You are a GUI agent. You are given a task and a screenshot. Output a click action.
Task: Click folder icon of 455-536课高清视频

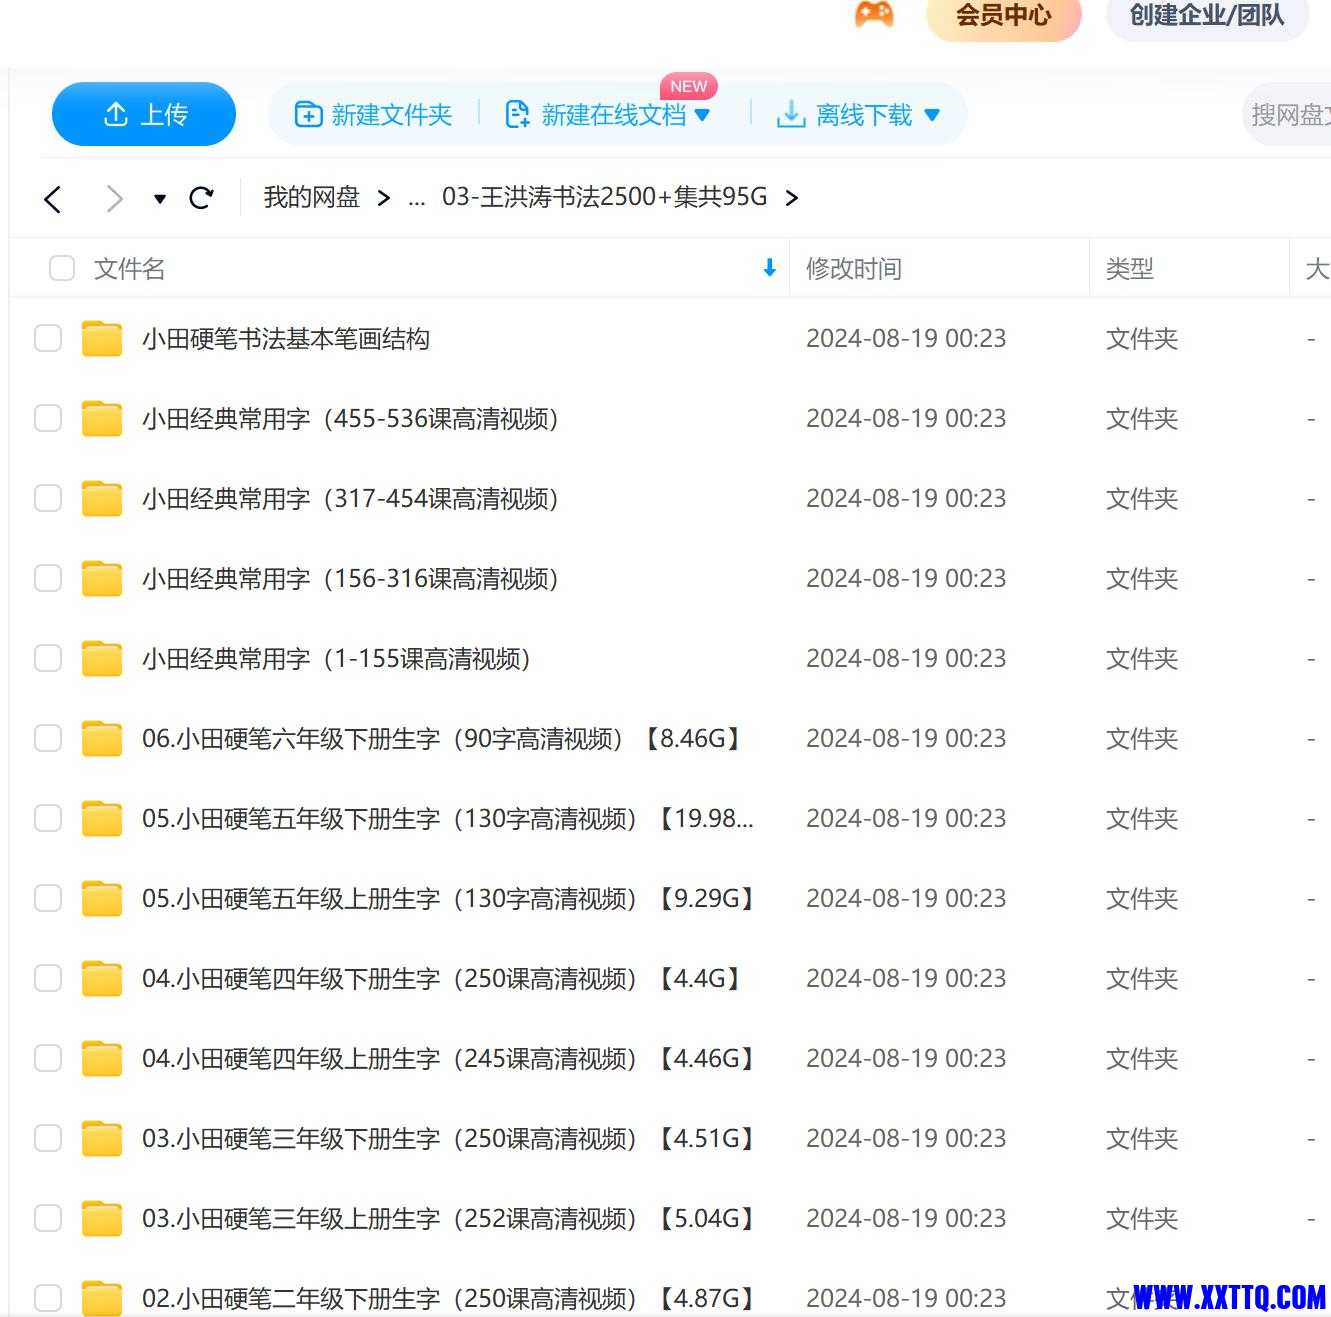102,419
